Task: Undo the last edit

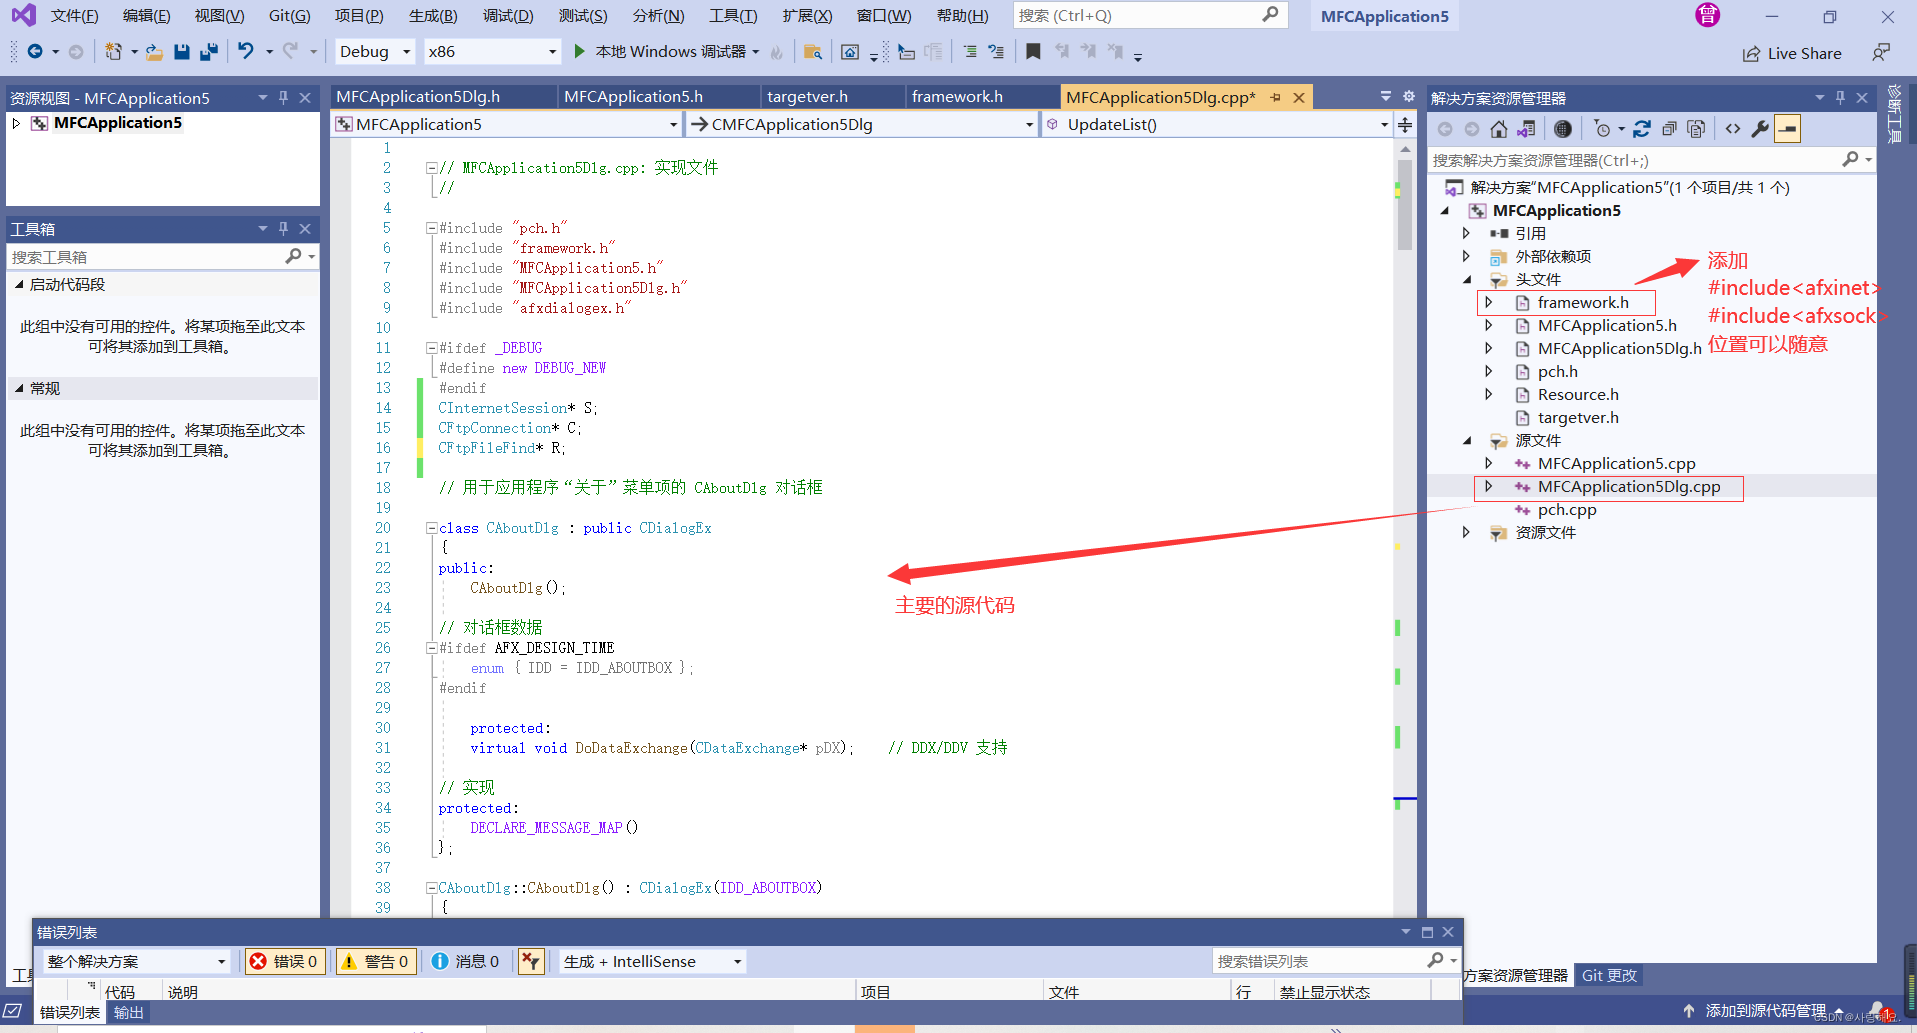Action: point(246,51)
